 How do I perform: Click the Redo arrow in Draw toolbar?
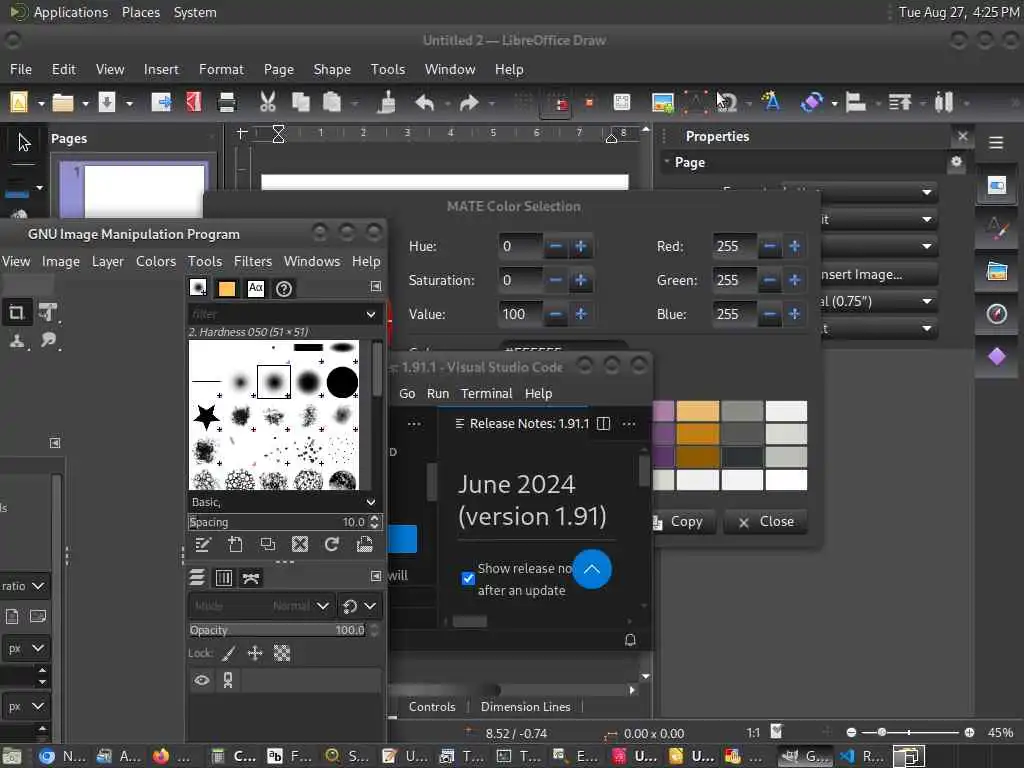[x=469, y=103]
